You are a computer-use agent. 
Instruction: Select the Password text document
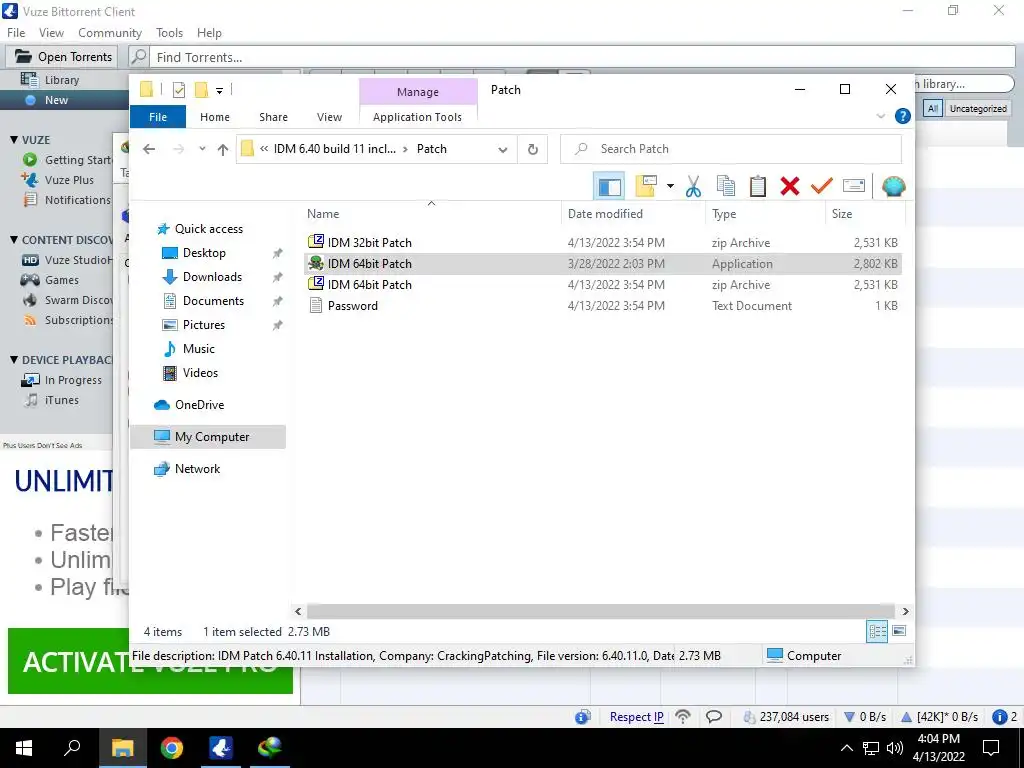point(603,306)
